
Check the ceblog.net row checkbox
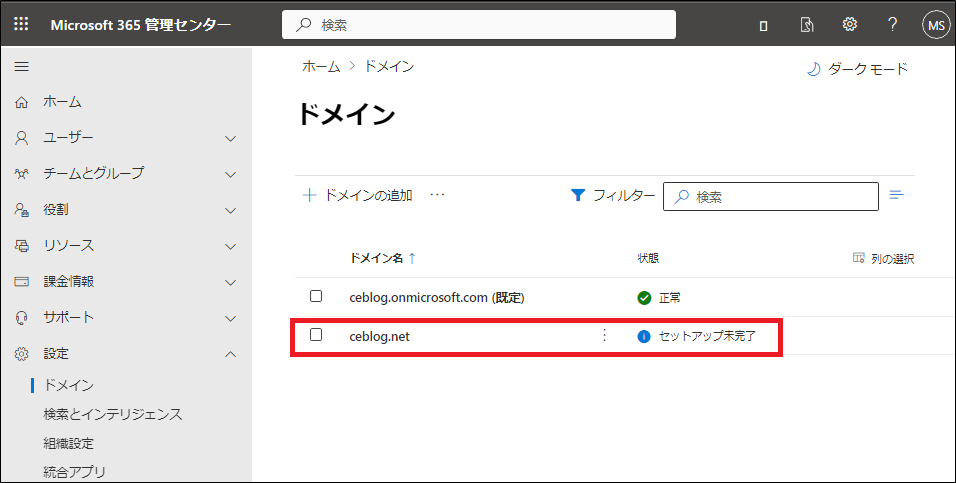pos(316,335)
